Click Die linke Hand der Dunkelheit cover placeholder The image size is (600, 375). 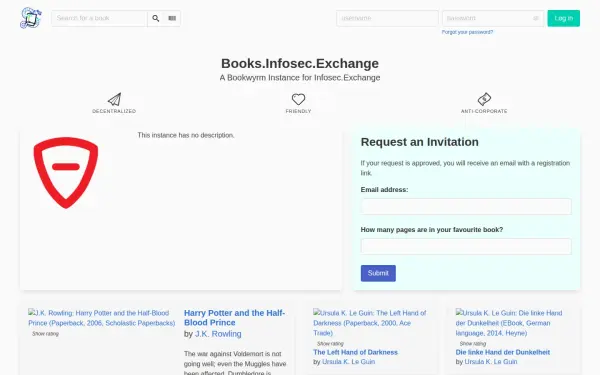click(509, 323)
